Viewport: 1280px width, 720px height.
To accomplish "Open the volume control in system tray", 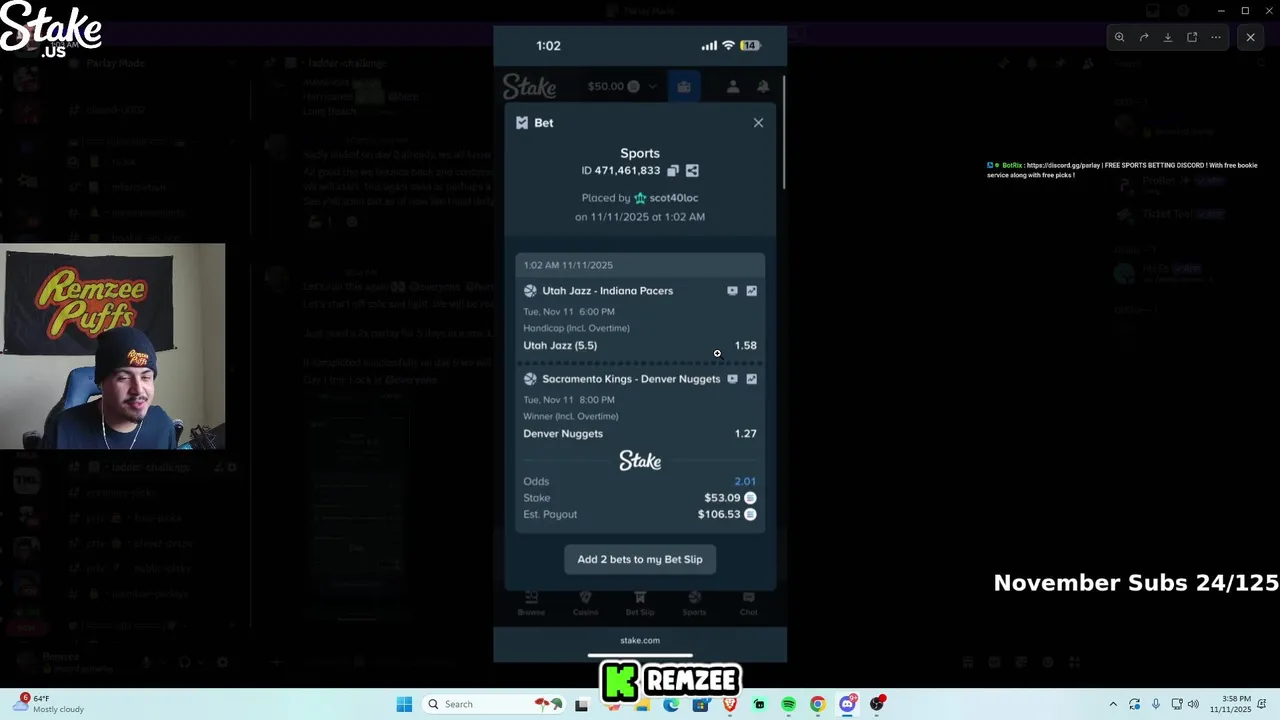I will pos(1193,704).
